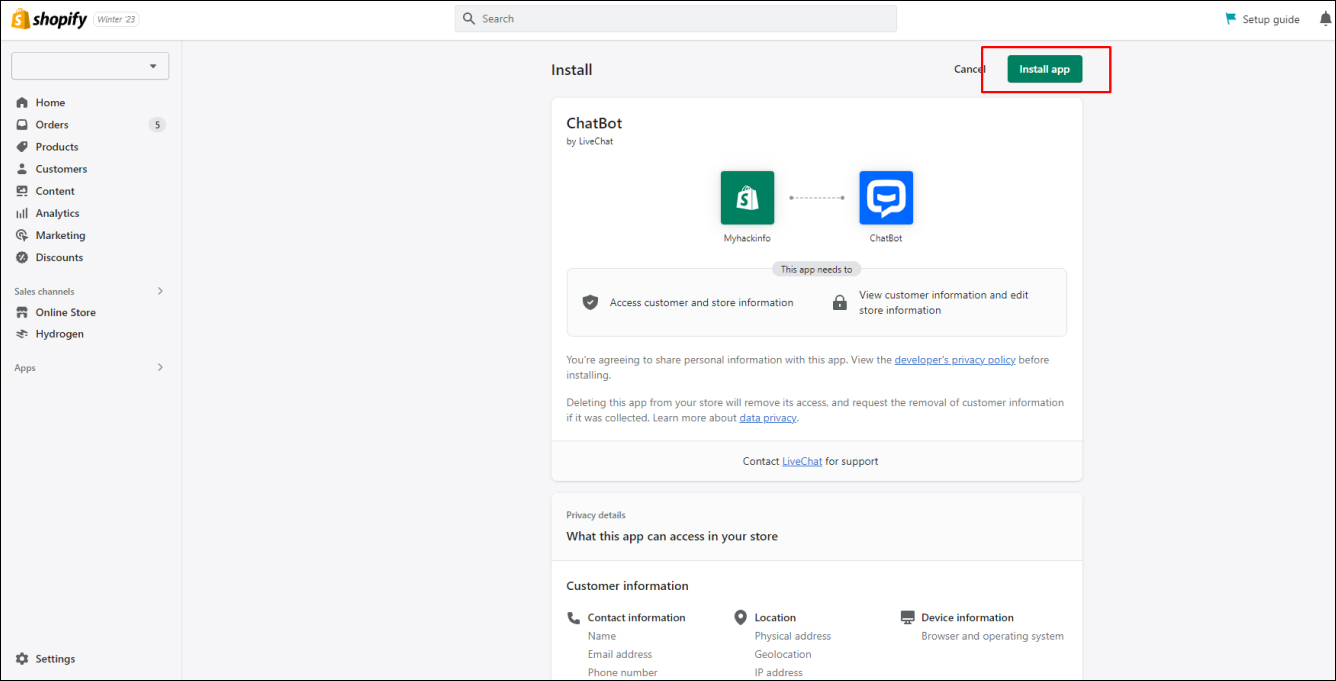The width and height of the screenshot is (1336, 681).
Task: Click the Customers person icon
Action: coord(22,169)
